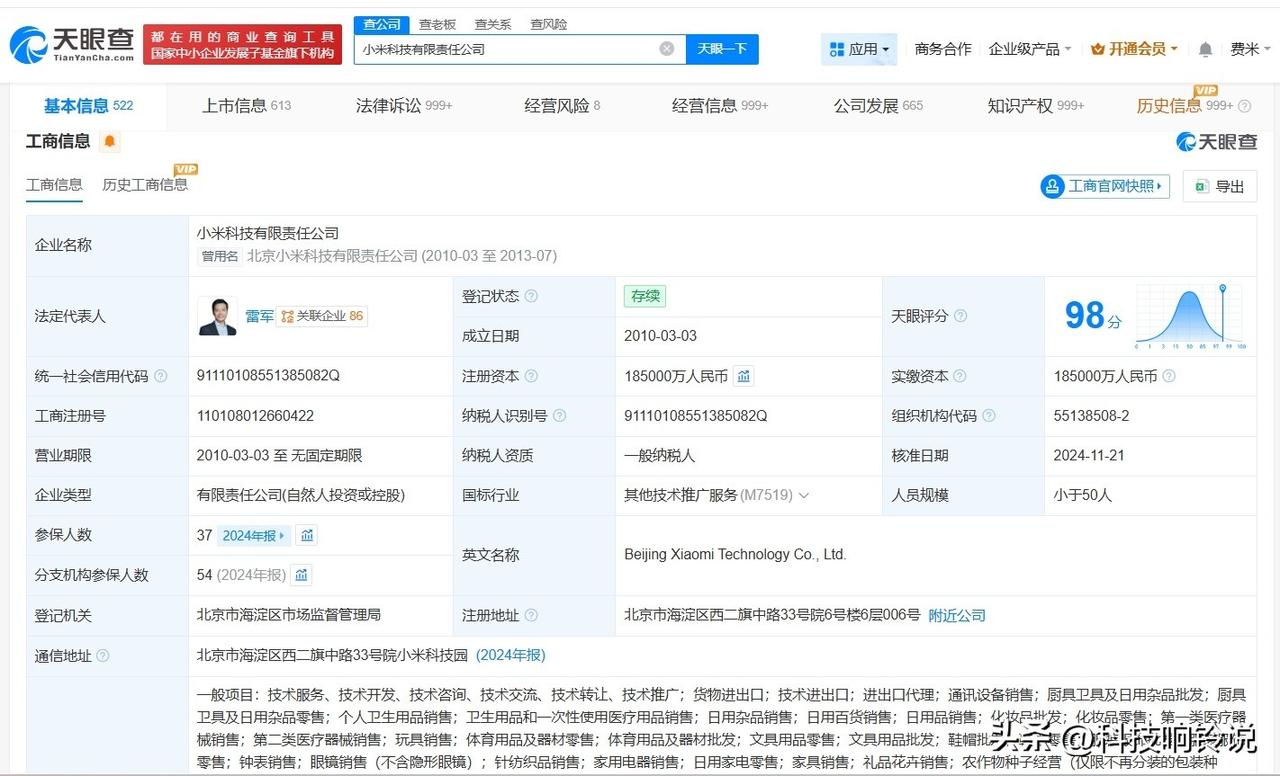Click the help icon beside 统一社会信用代码
The width and height of the screenshot is (1280, 776).
160,376
